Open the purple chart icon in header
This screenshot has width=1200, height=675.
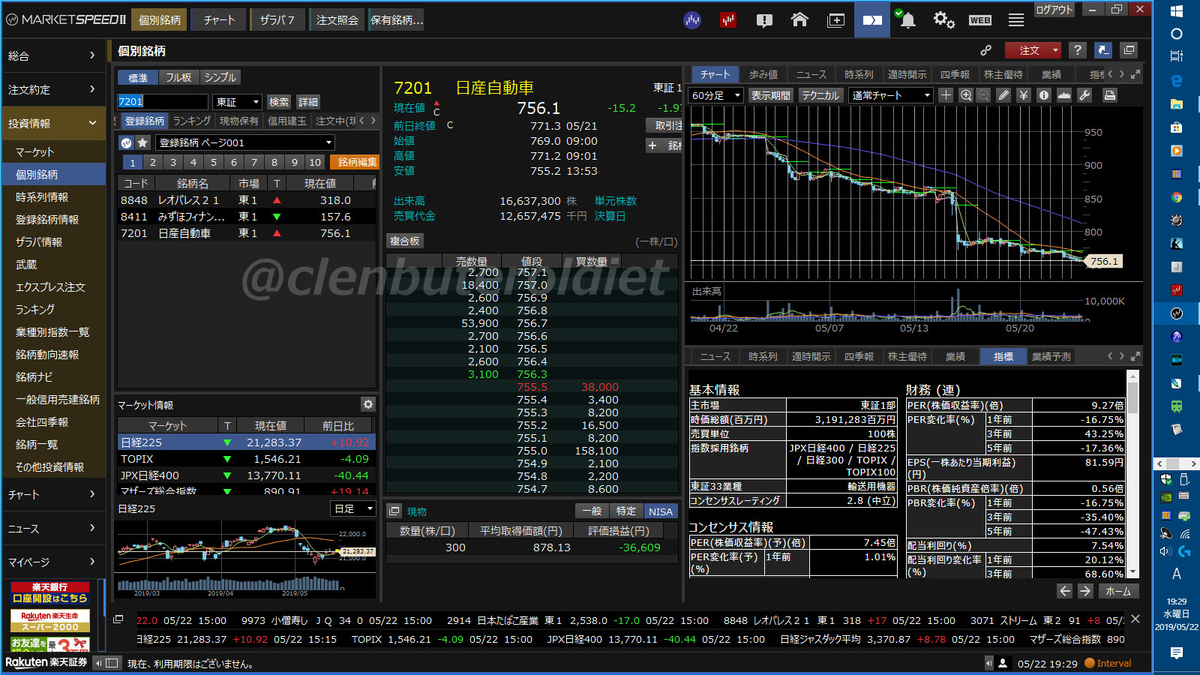pos(692,19)
